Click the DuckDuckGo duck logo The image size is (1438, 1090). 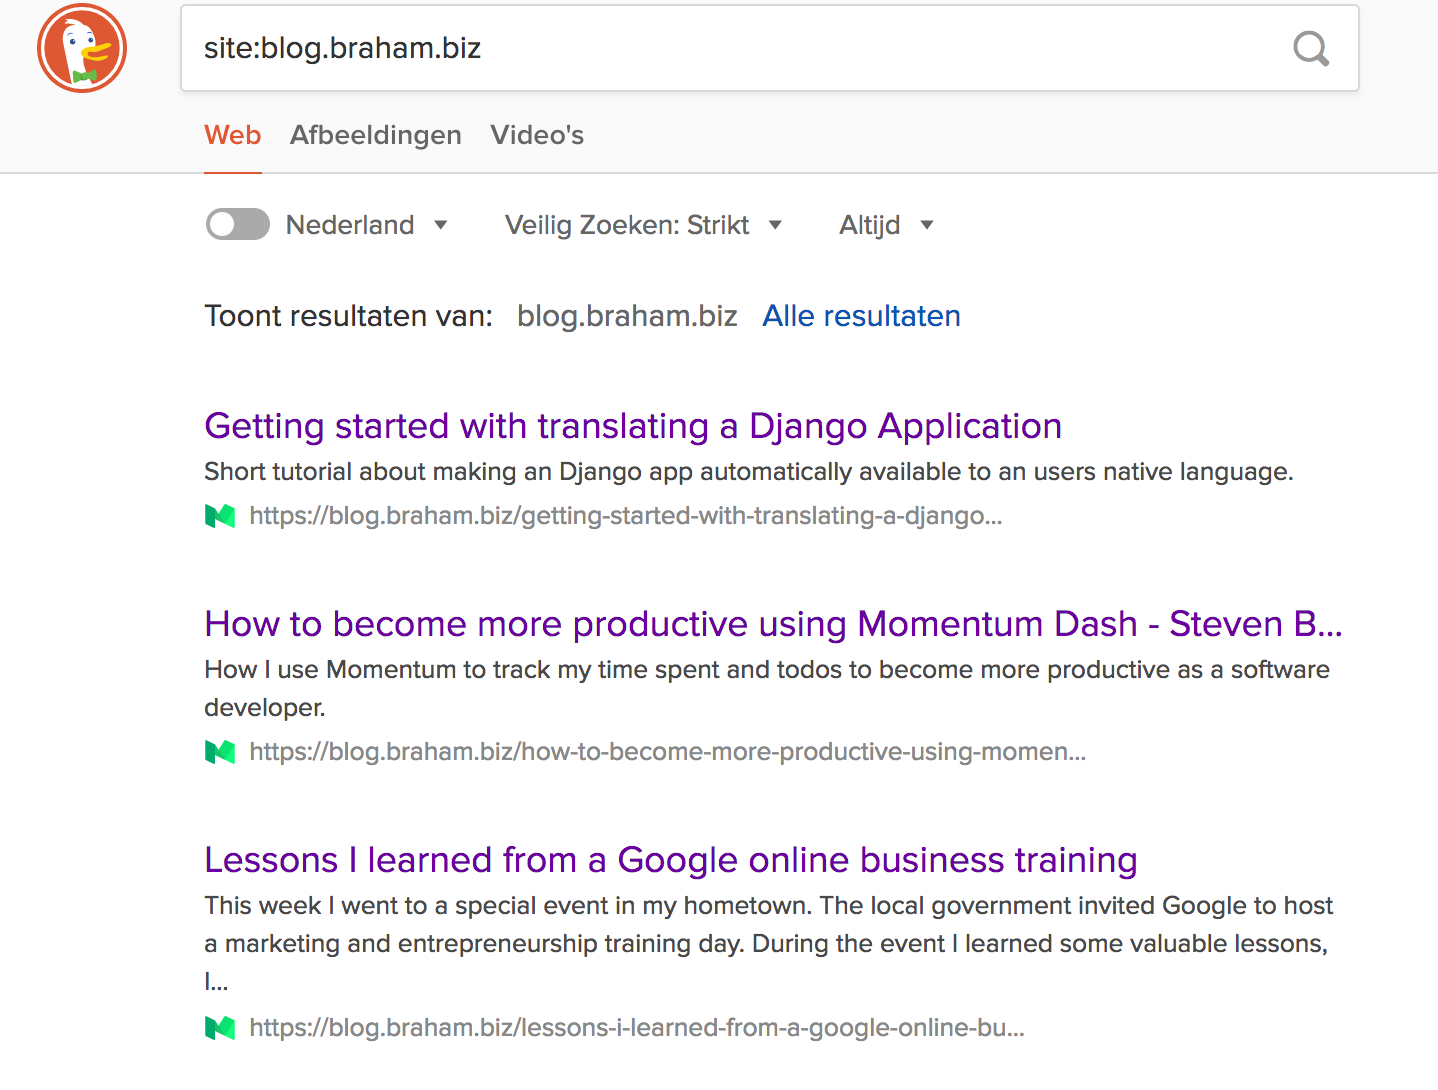pos(82,48)
